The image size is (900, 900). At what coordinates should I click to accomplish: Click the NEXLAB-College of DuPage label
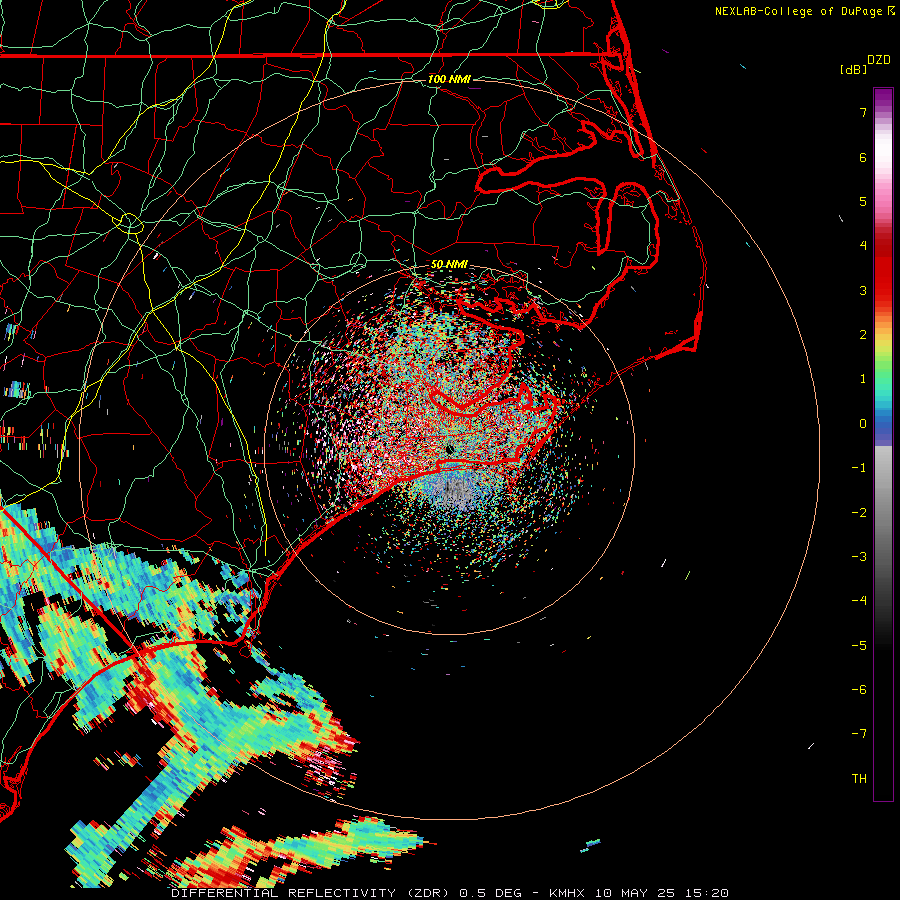click(x=798, y=11)
